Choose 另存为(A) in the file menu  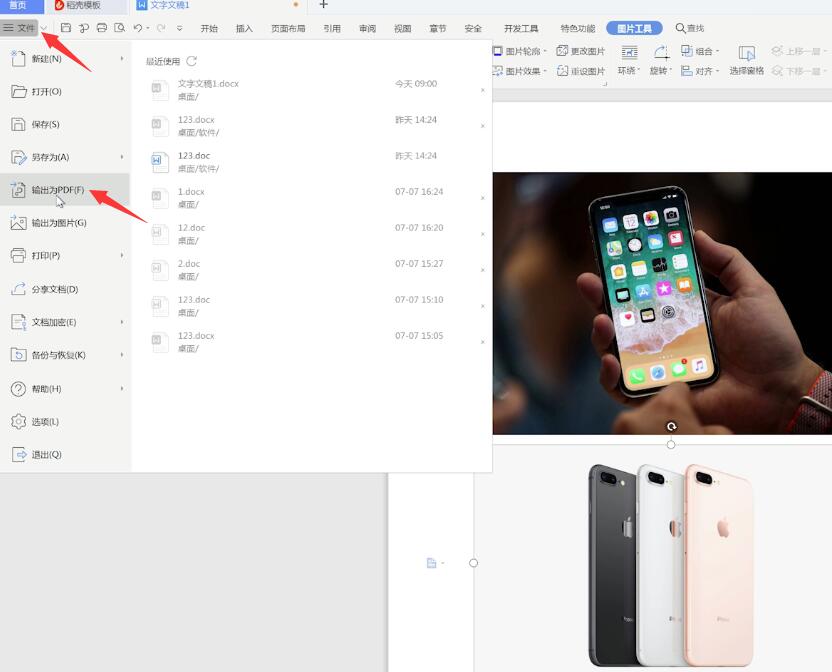(x=65, y=157)
